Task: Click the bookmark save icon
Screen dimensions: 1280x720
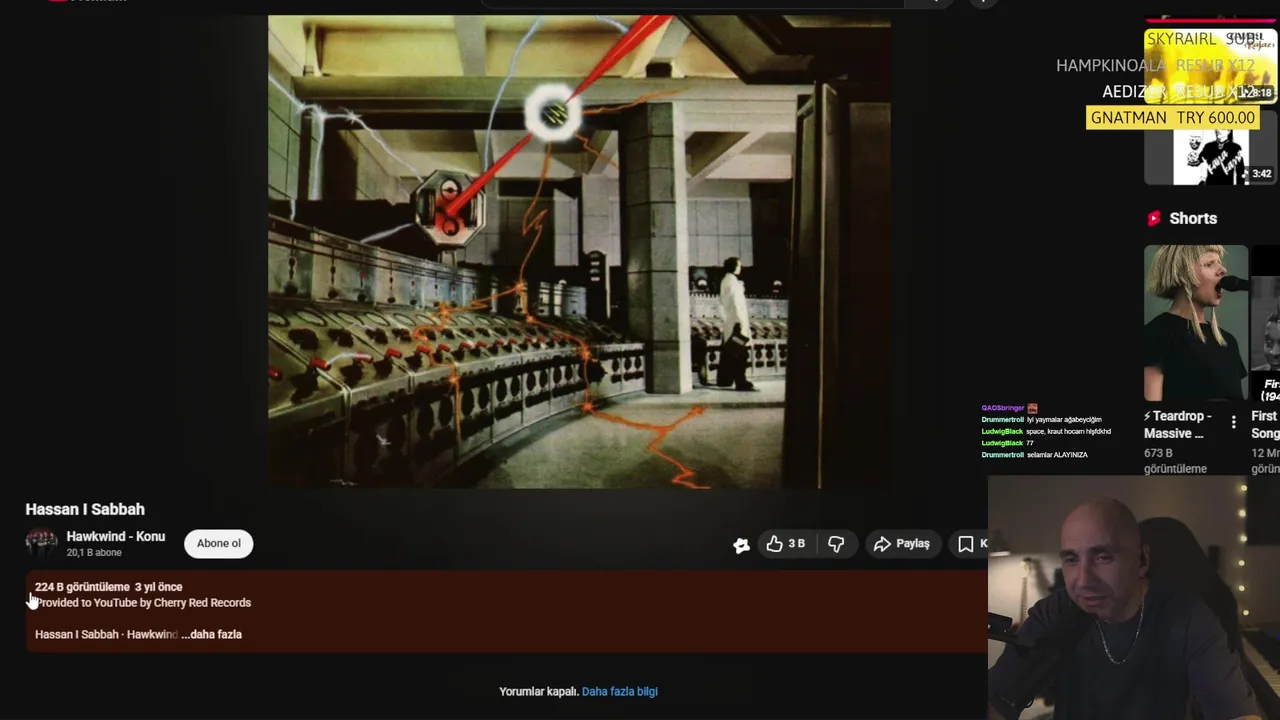Action: tap(965, 544)
